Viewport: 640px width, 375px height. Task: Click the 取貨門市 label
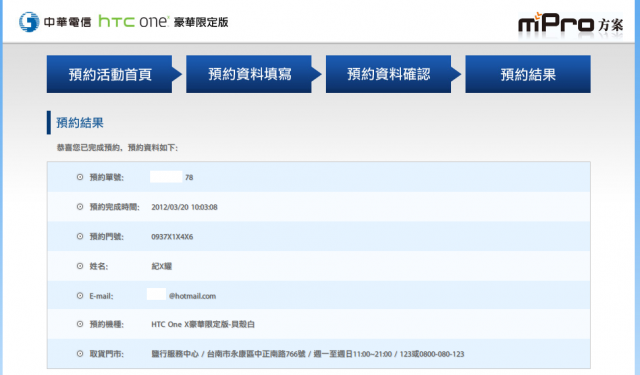pyautogui.click(x=107, y=354)
